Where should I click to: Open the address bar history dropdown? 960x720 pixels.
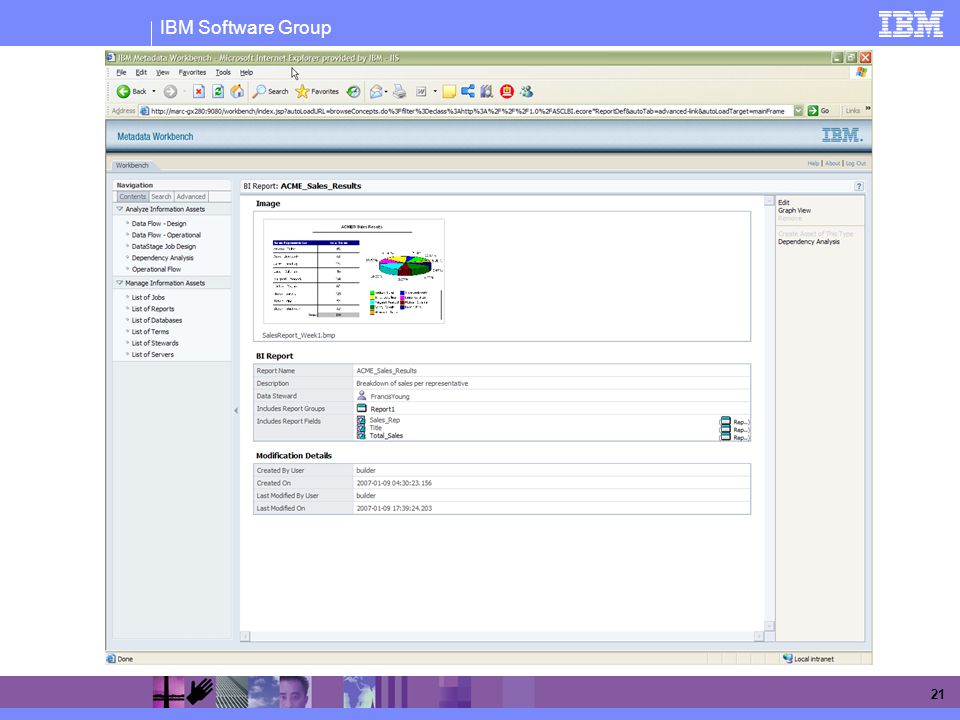[798, 111]
